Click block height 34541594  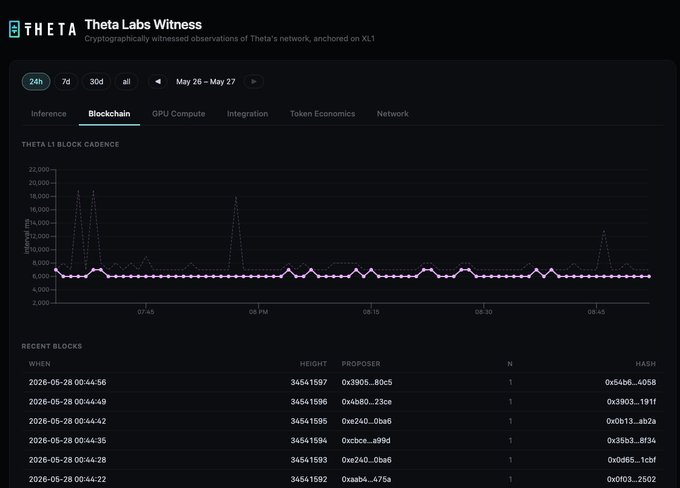pyautogui.click(x=309, y=440)
